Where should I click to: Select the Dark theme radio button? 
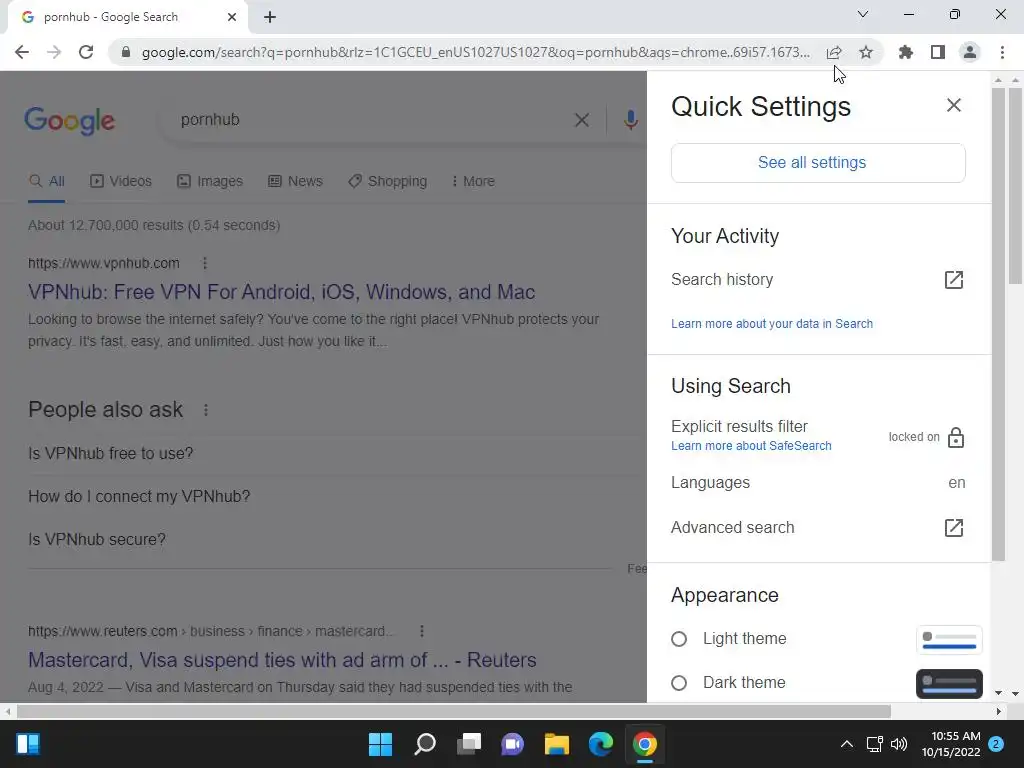point(679,683)
